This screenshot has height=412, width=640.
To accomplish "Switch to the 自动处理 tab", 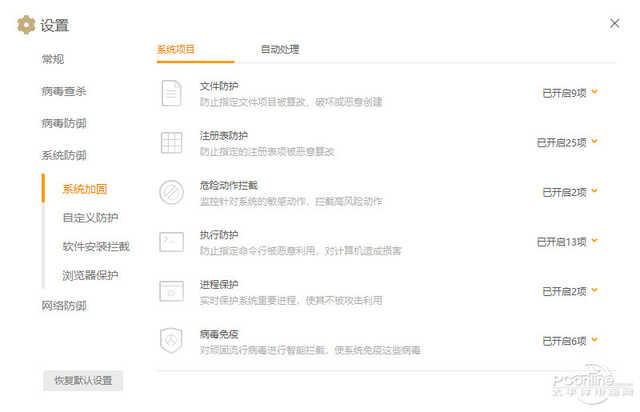I will 279,49.
